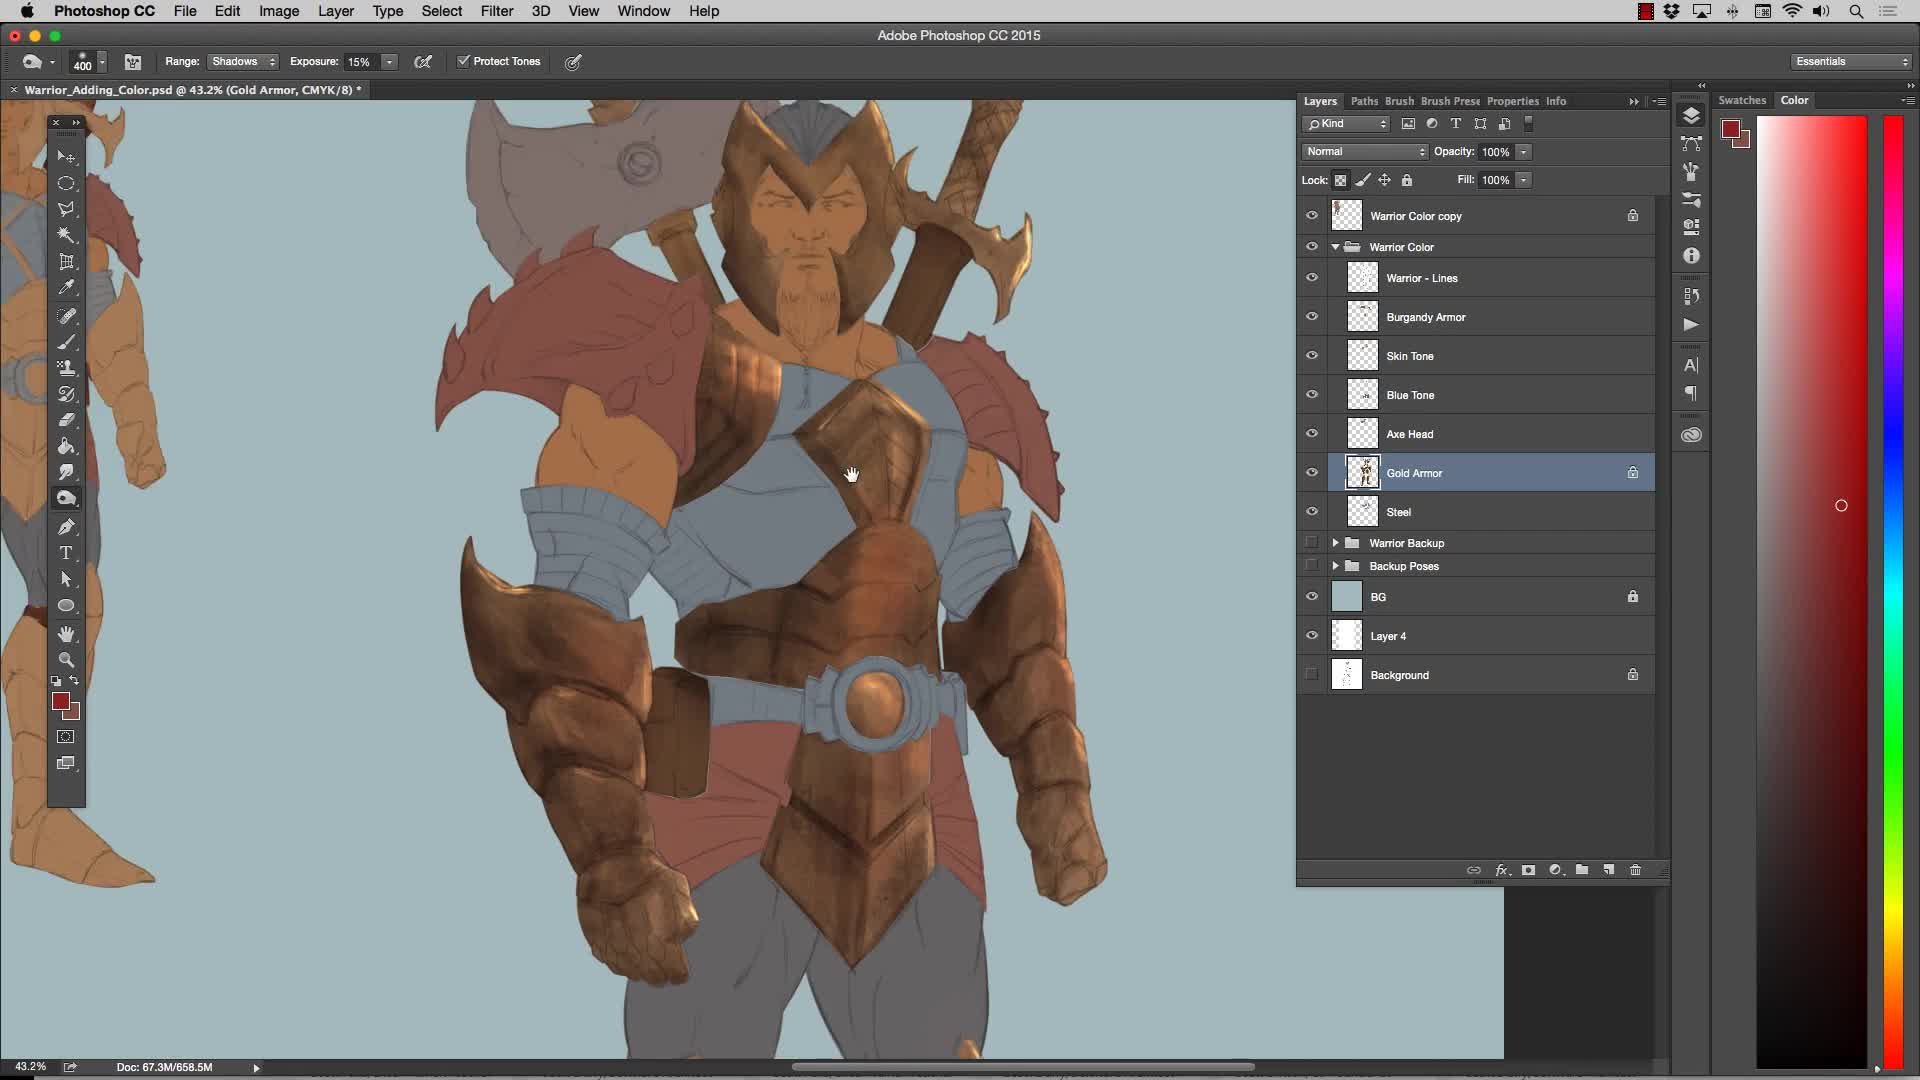Select the Type tool

(x=66, y=553)
